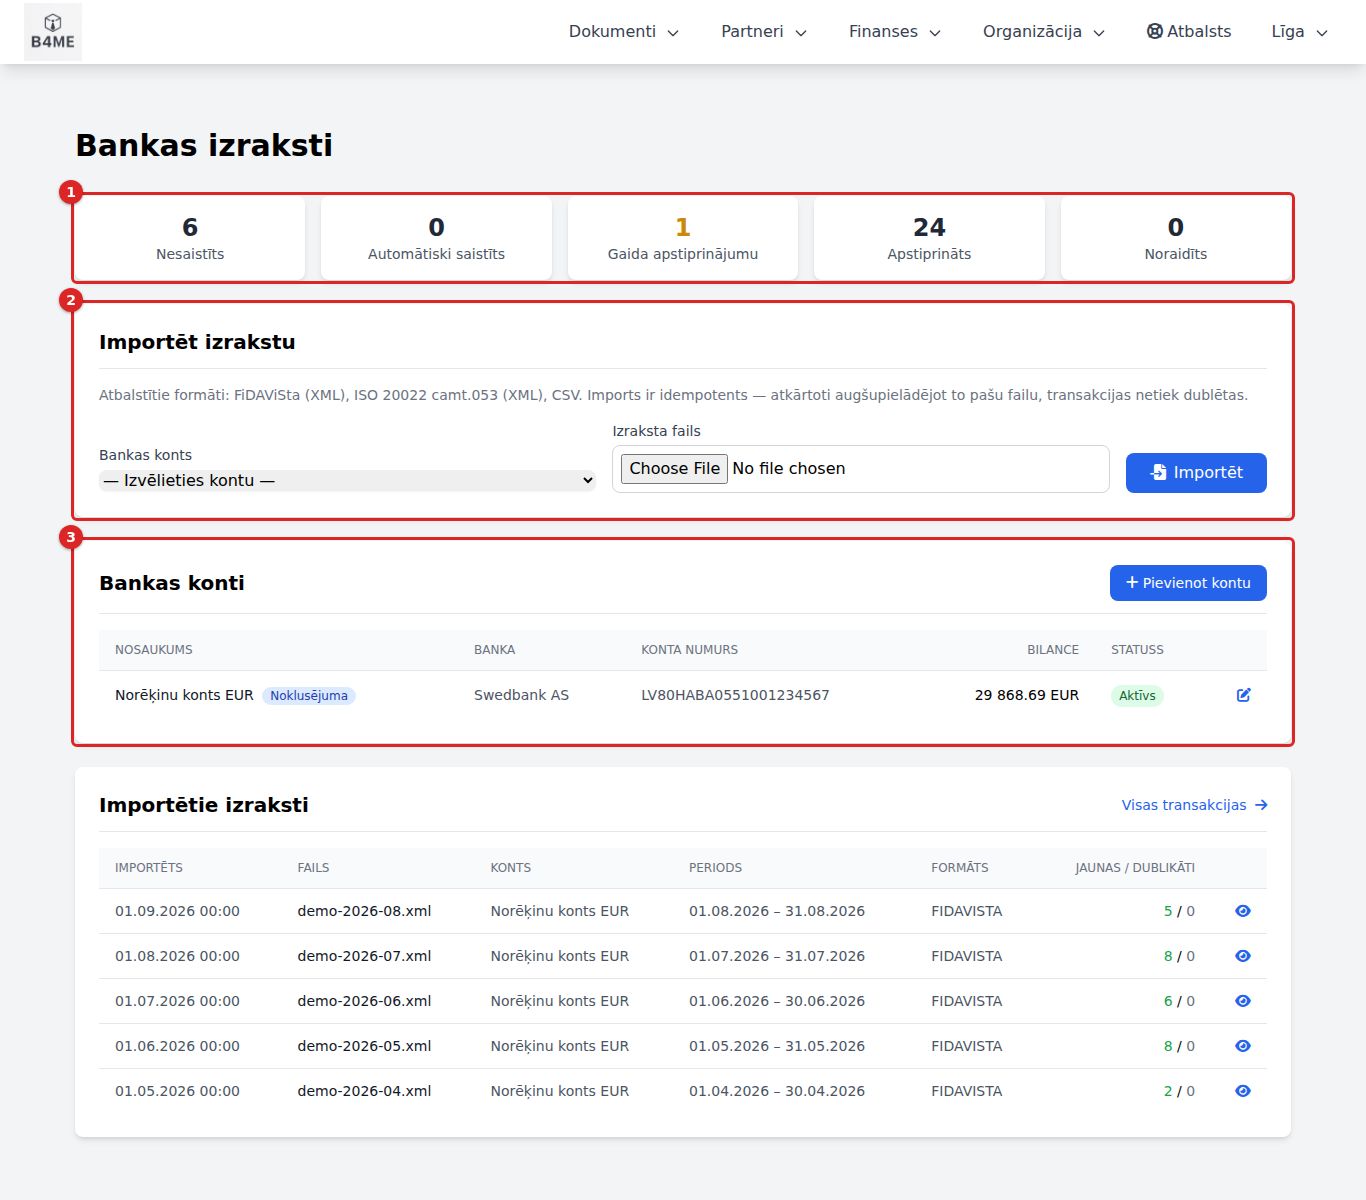Screen dimensions: 1366x1200
Task: Select the Nesaistīts stats card
Action: tap(190, 238)
